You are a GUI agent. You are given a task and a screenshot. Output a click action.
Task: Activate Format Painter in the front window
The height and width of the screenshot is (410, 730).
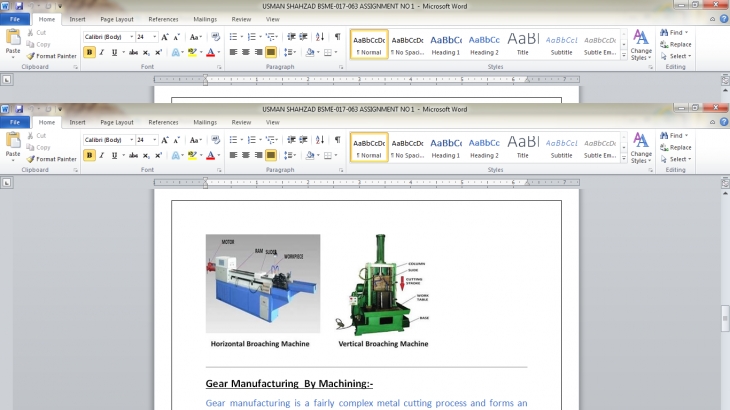51,159
